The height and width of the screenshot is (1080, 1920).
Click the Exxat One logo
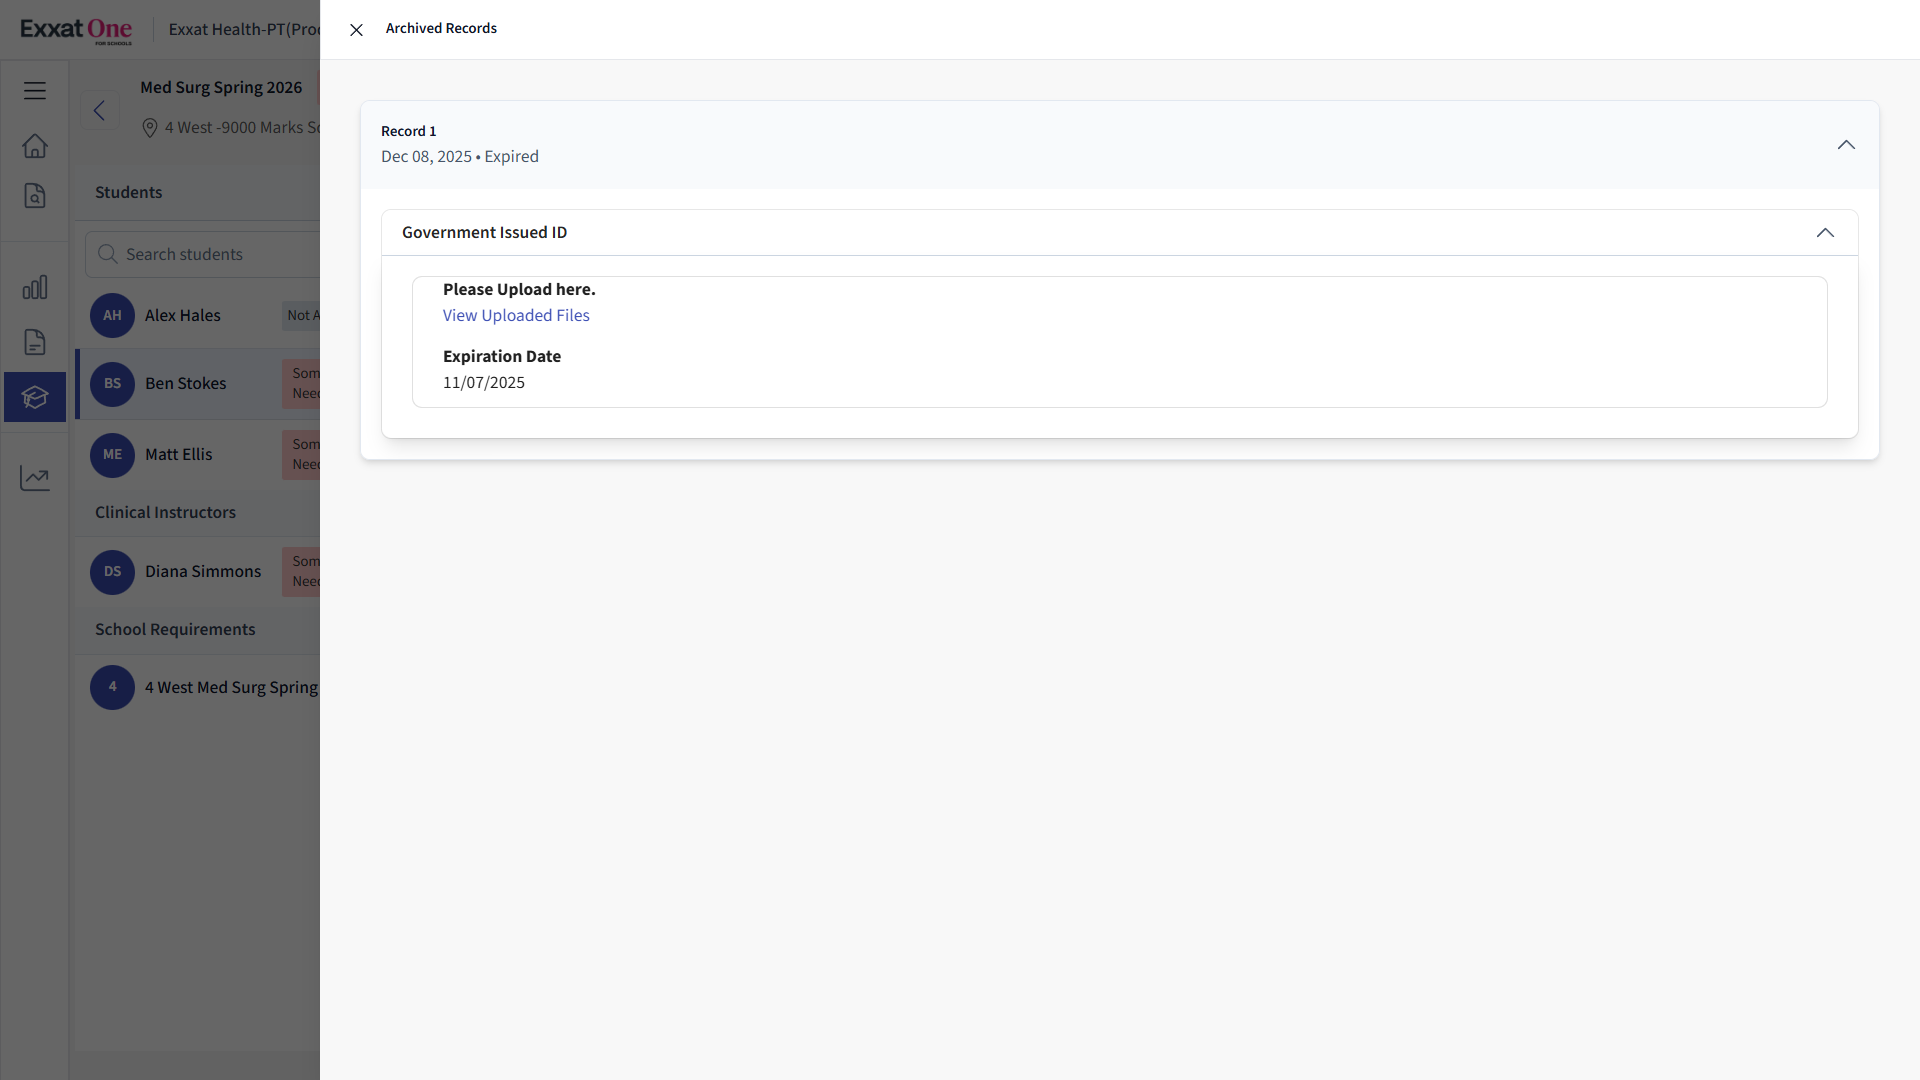[x=76, y=30]
